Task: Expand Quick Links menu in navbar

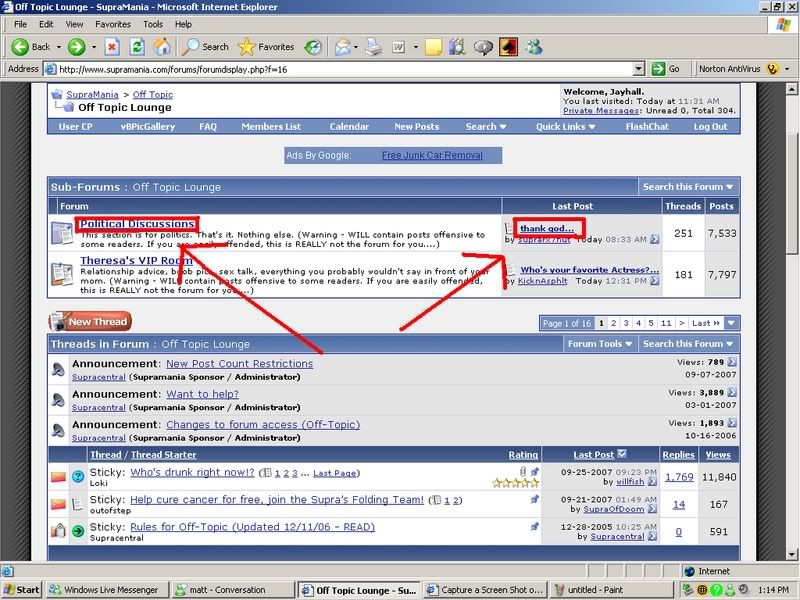Action: coord(565,127)
